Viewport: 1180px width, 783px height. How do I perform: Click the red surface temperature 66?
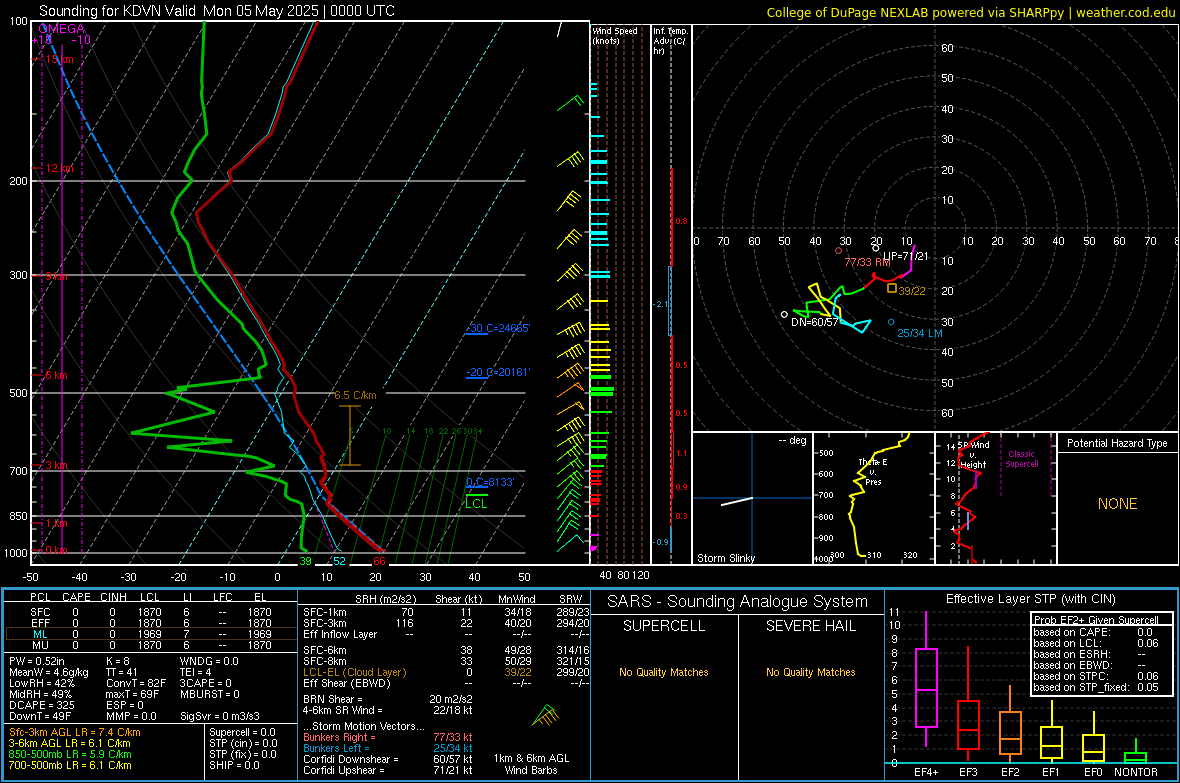379,561
